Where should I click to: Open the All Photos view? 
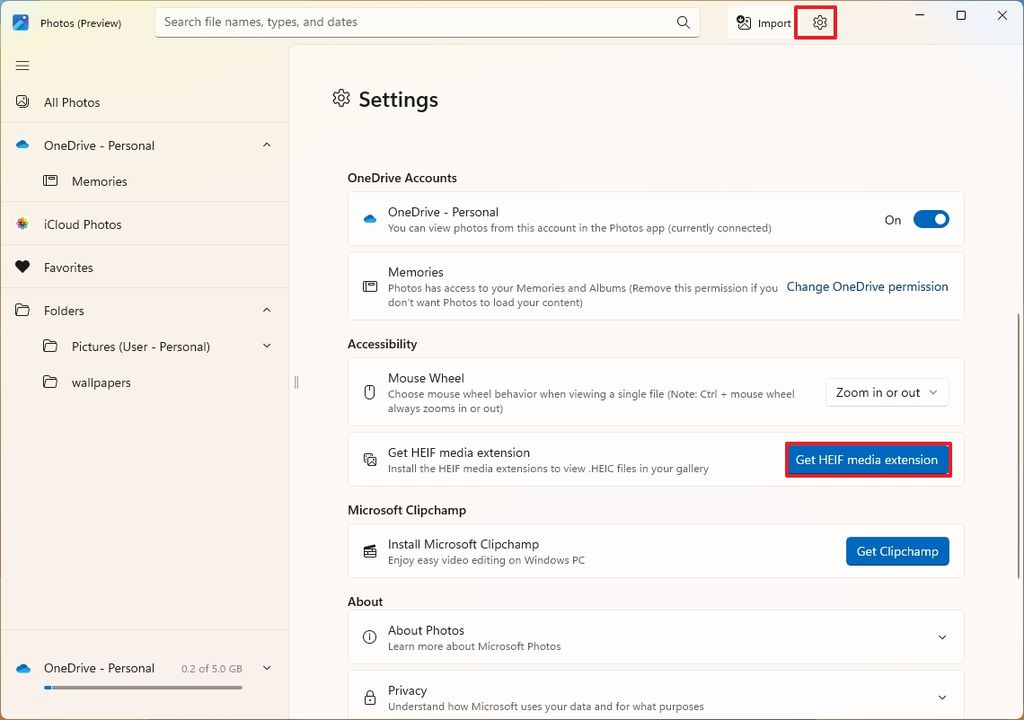point(71,102)
